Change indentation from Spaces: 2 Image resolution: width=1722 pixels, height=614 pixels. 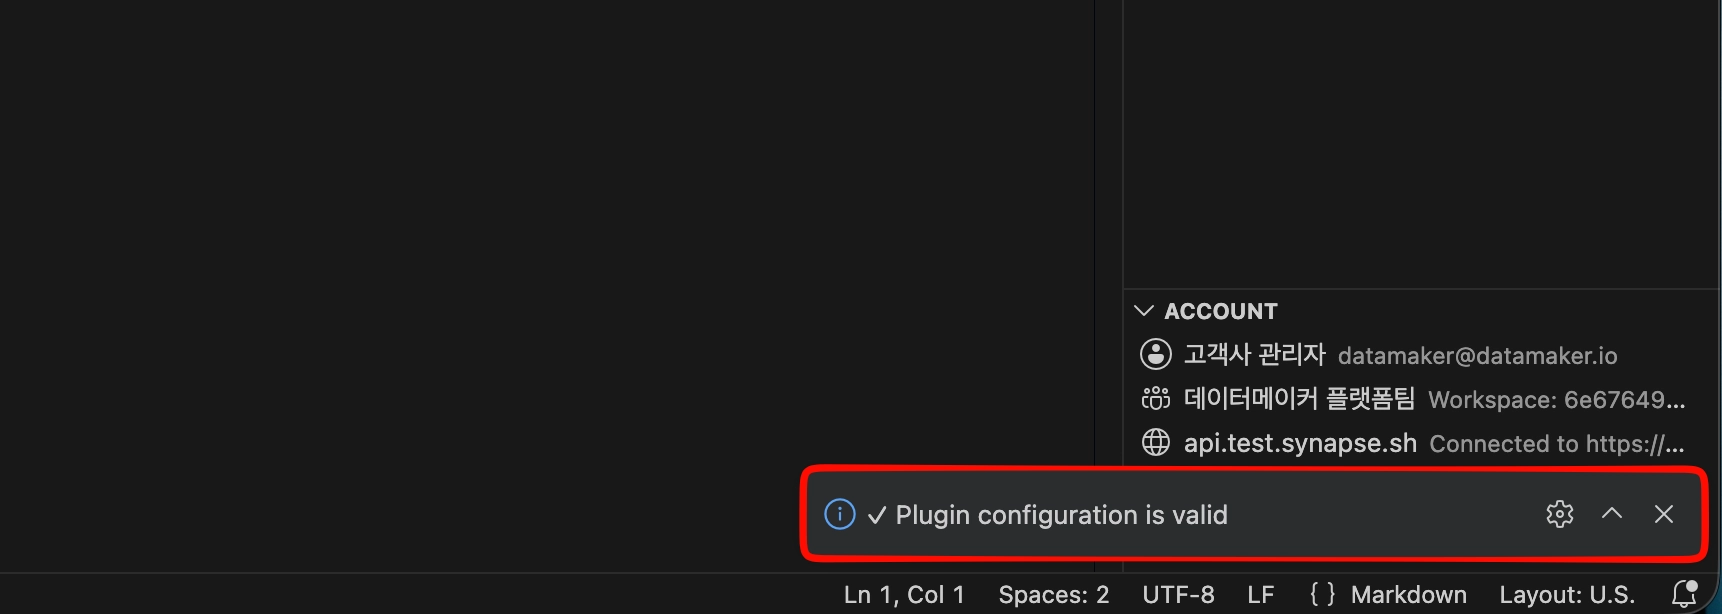1054,595
